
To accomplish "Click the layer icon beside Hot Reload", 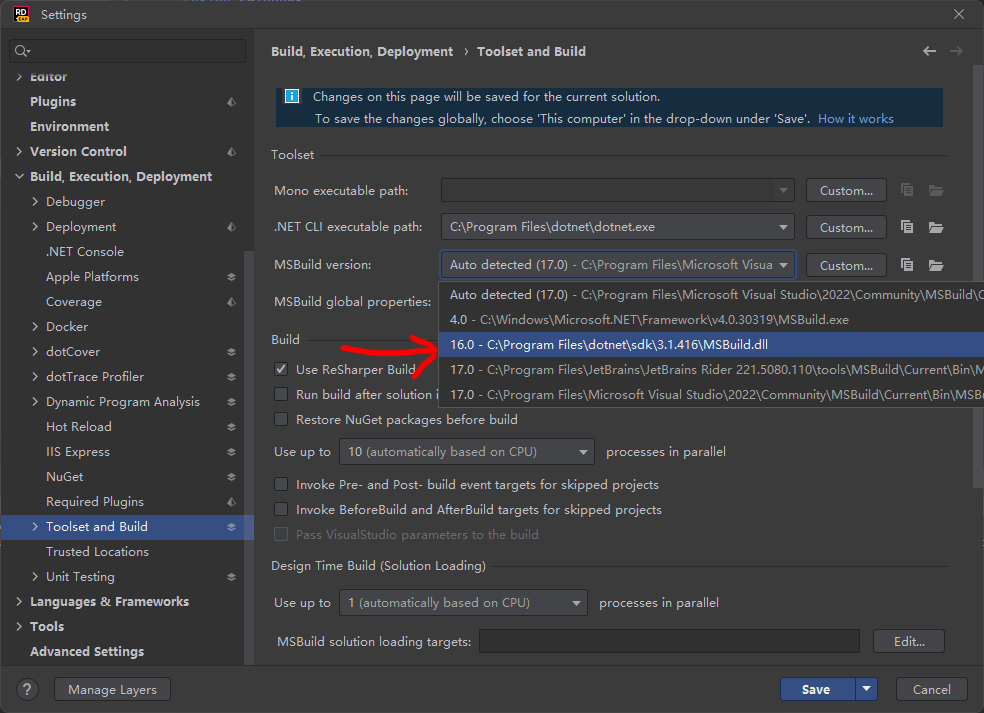I will tap(232, 427).
